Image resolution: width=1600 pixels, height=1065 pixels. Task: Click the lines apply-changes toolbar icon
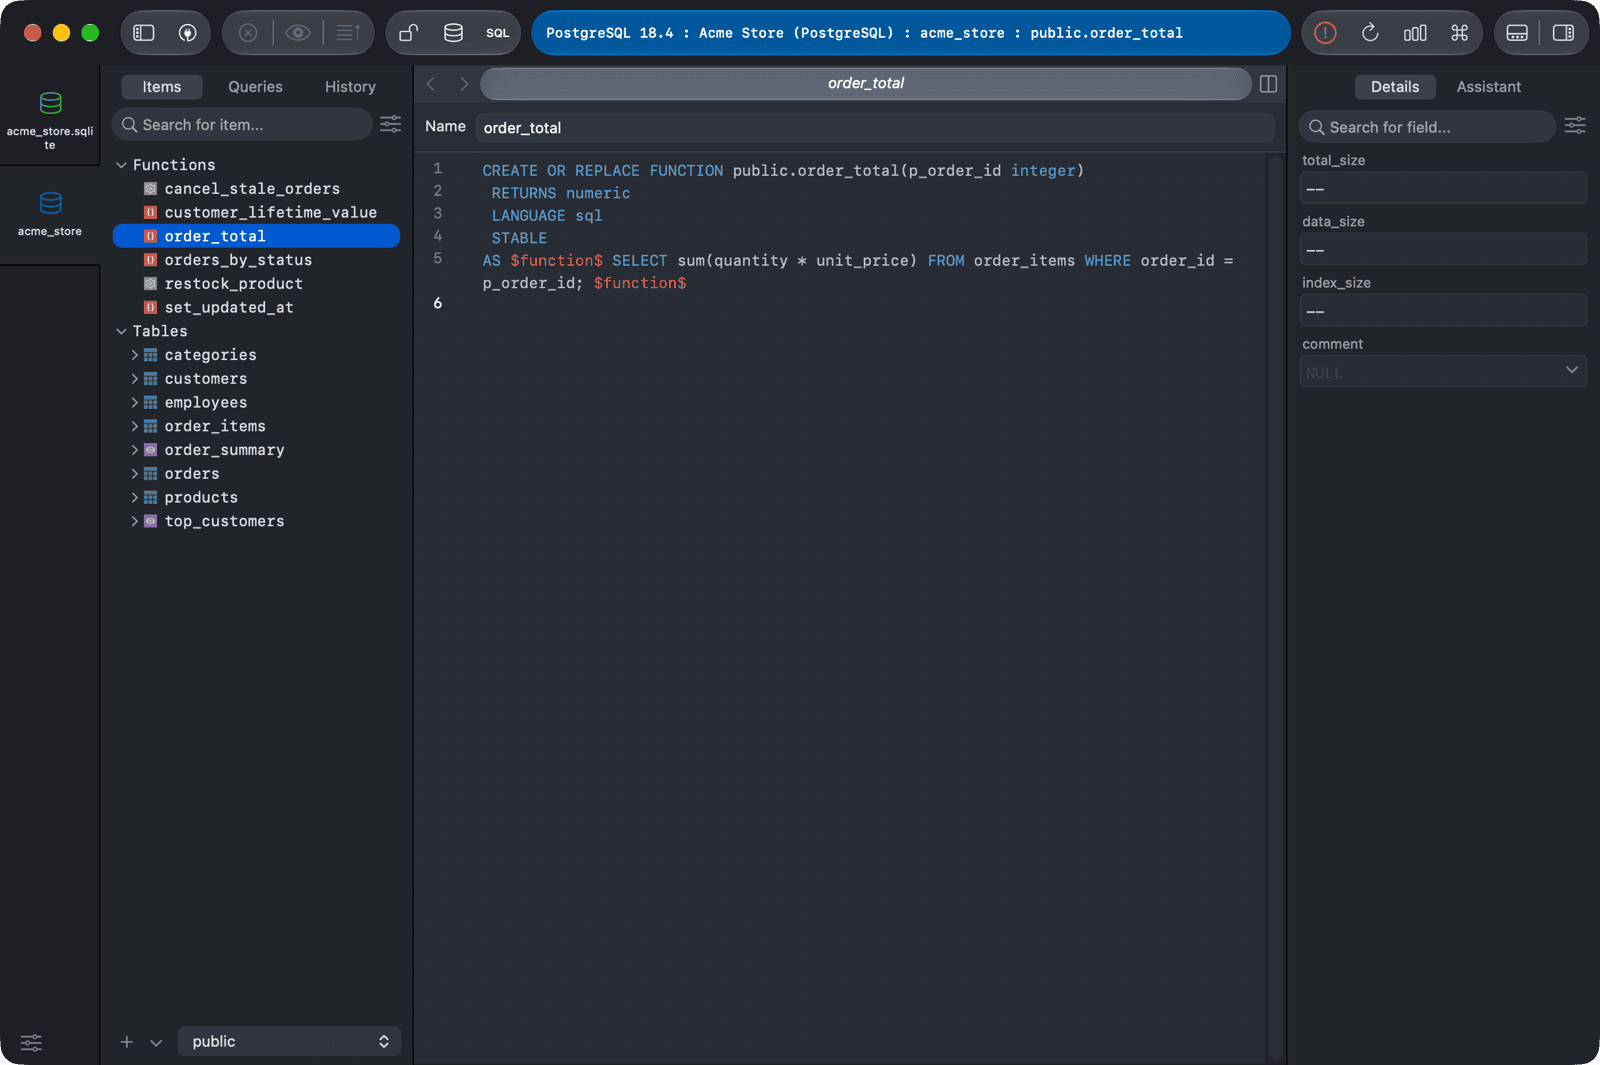click(x=348, y=33)
